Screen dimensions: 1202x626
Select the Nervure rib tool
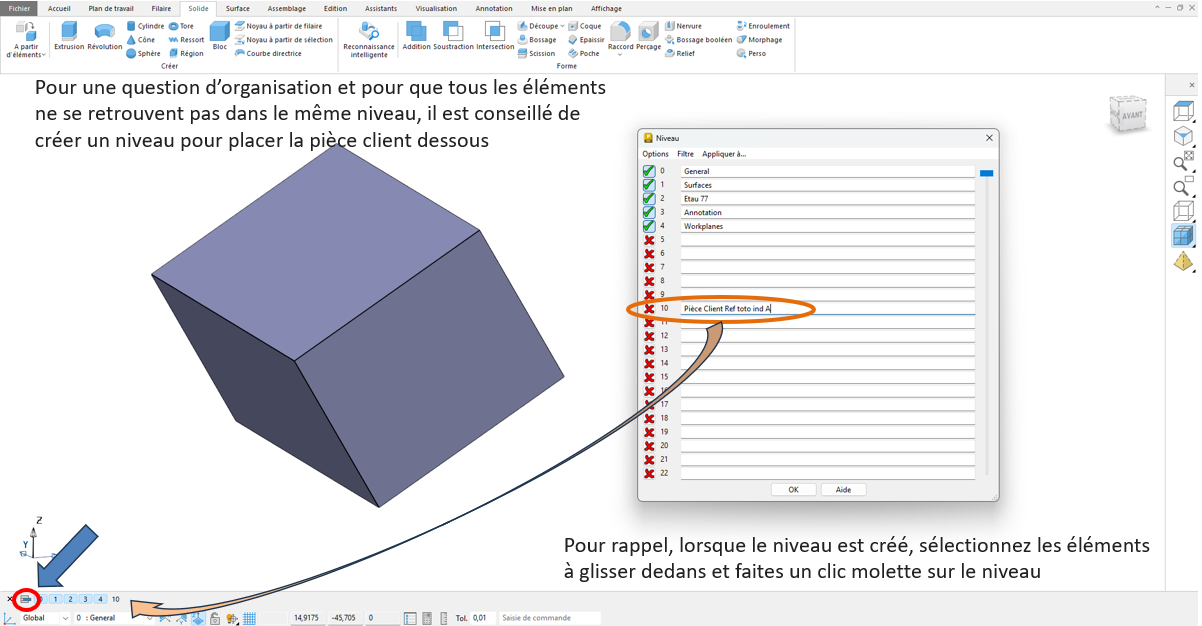(684, 26)
